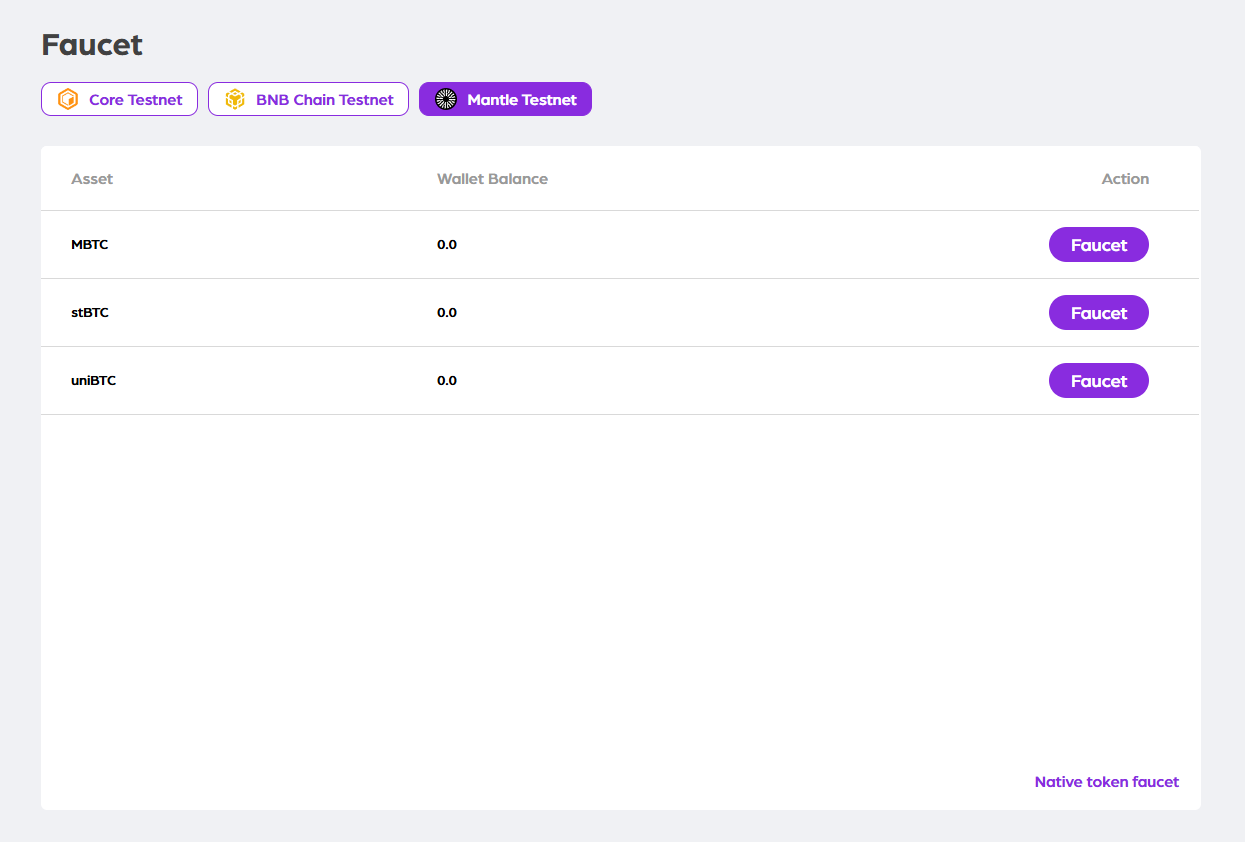
Task: Click the Wallet Balance column header
Action: 492,179
